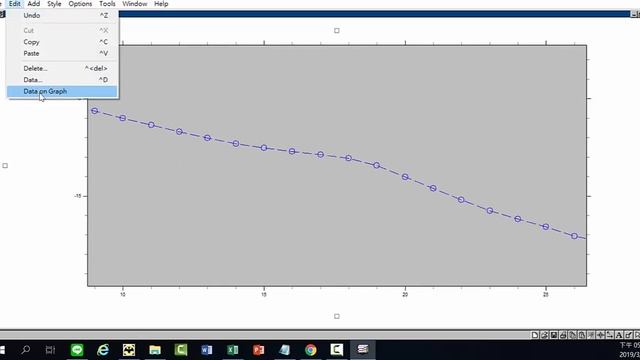Click the y-axis label -15
The height and width of the screenshot is (360, 640).
(x=78, y=196)
